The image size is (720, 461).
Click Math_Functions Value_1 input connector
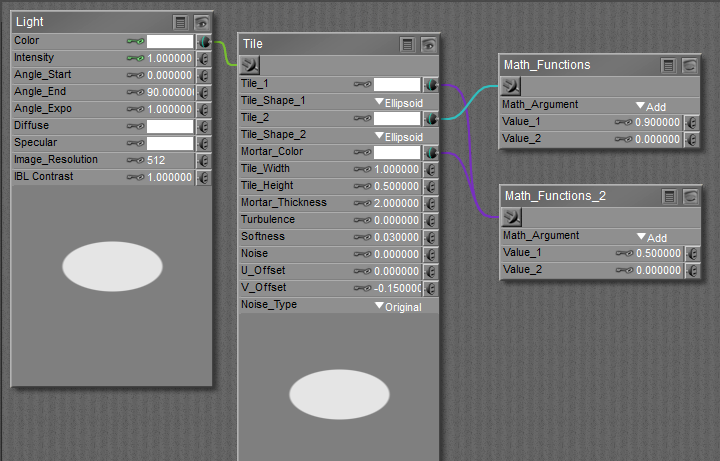tap(692, 123)
